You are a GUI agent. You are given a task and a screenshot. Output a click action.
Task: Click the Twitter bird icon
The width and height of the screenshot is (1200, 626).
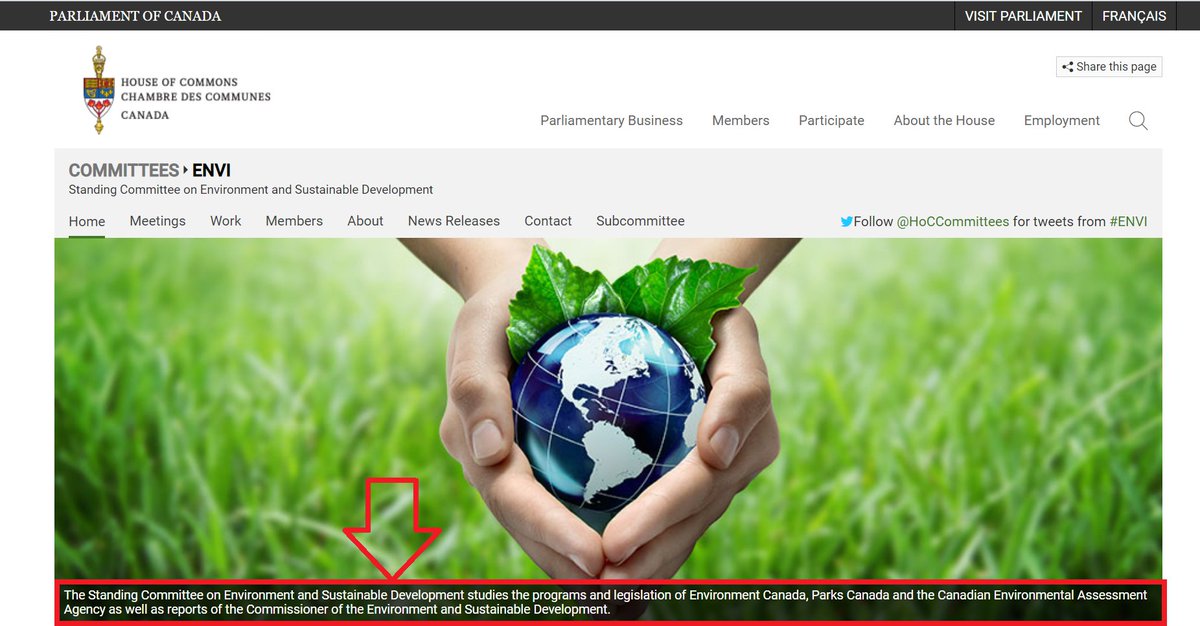(x=846, y=222)
